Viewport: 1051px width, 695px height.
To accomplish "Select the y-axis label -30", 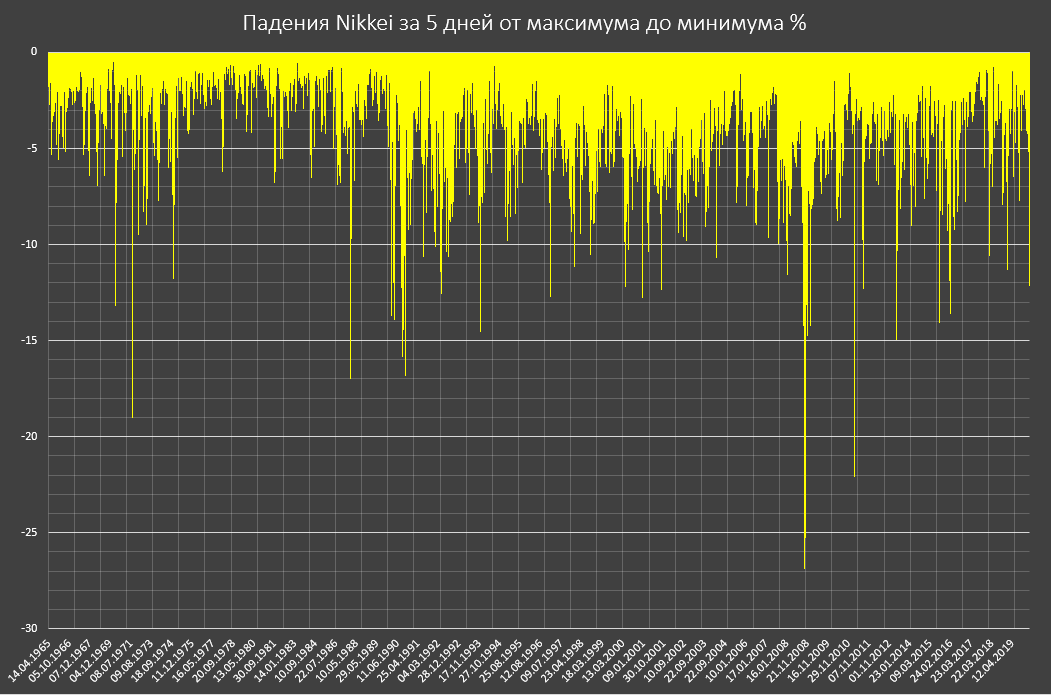I will point(29,628).
